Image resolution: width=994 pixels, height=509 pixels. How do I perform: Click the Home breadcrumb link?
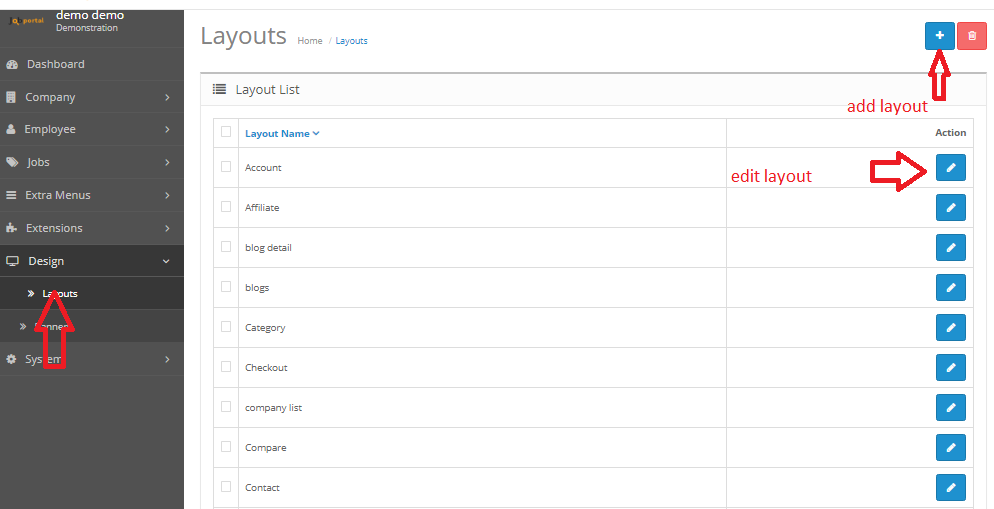coord(310,41)
